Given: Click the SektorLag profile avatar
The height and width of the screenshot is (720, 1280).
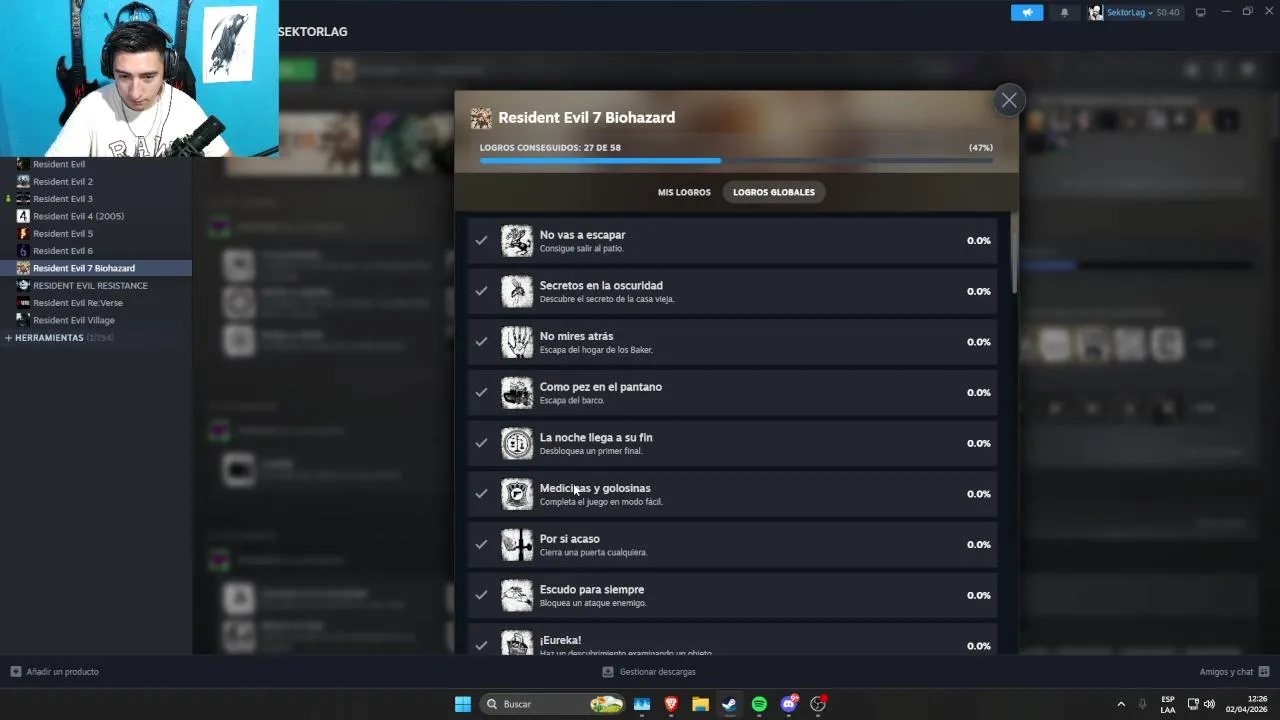Looking at the screenshot, I should (1096, 12).
